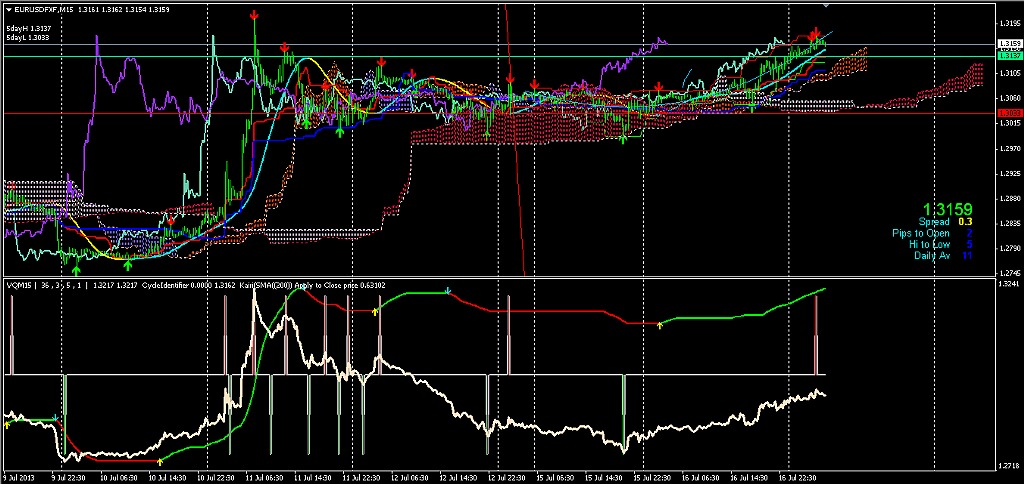Image resolution: width=1024 pixels, height=484 pixels.
Task: Click the triangle icon beside EURUSDFXF title
Action: (x=8, y=10)
